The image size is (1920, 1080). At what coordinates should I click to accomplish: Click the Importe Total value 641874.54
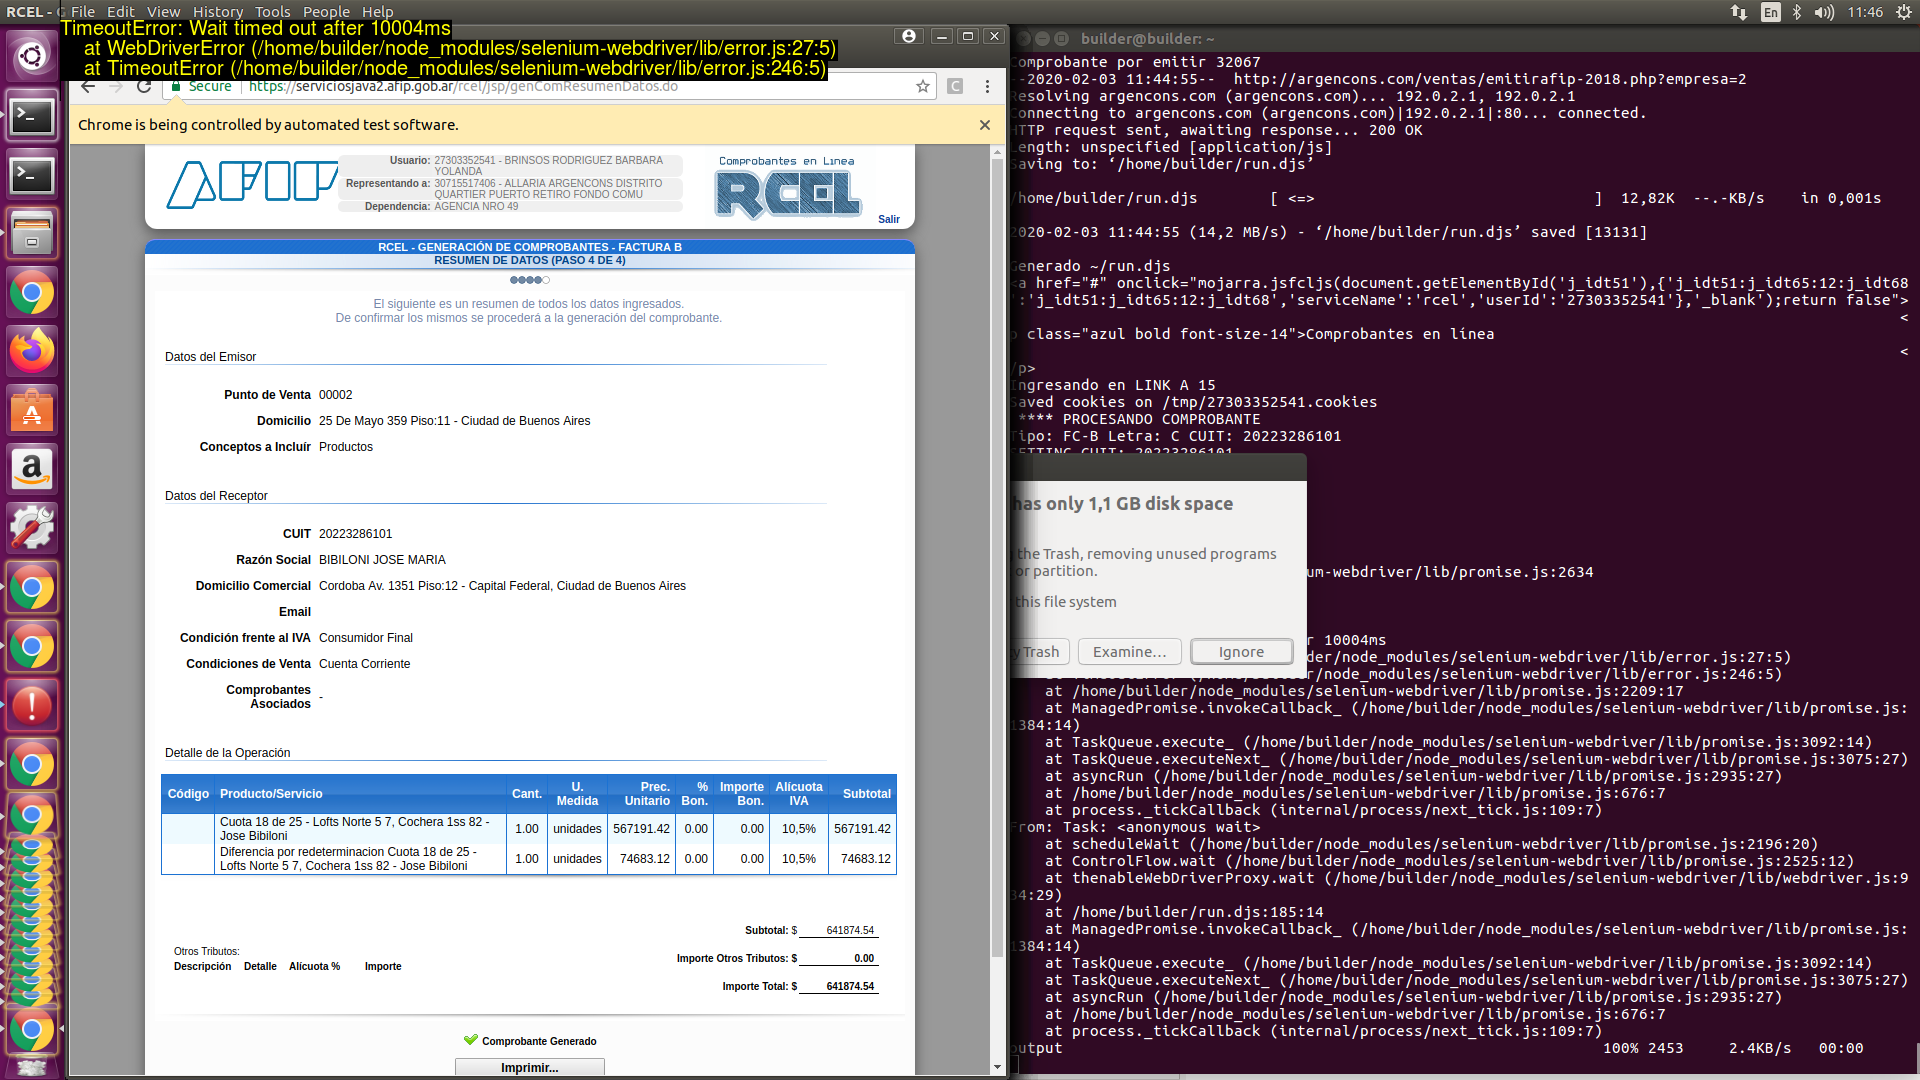(850, 986)
